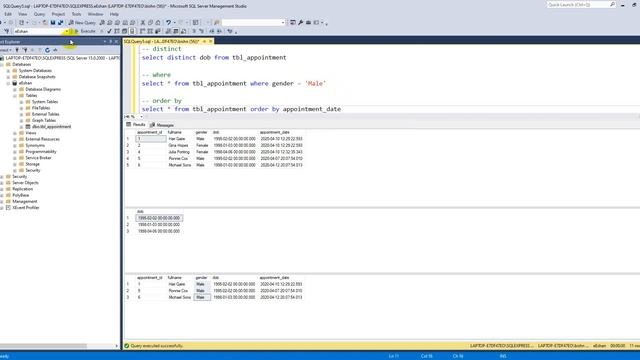Image resolution: width=640 pixels, height=360 pixels.
Task: Switch to Results to File
Action: (184, 31)
